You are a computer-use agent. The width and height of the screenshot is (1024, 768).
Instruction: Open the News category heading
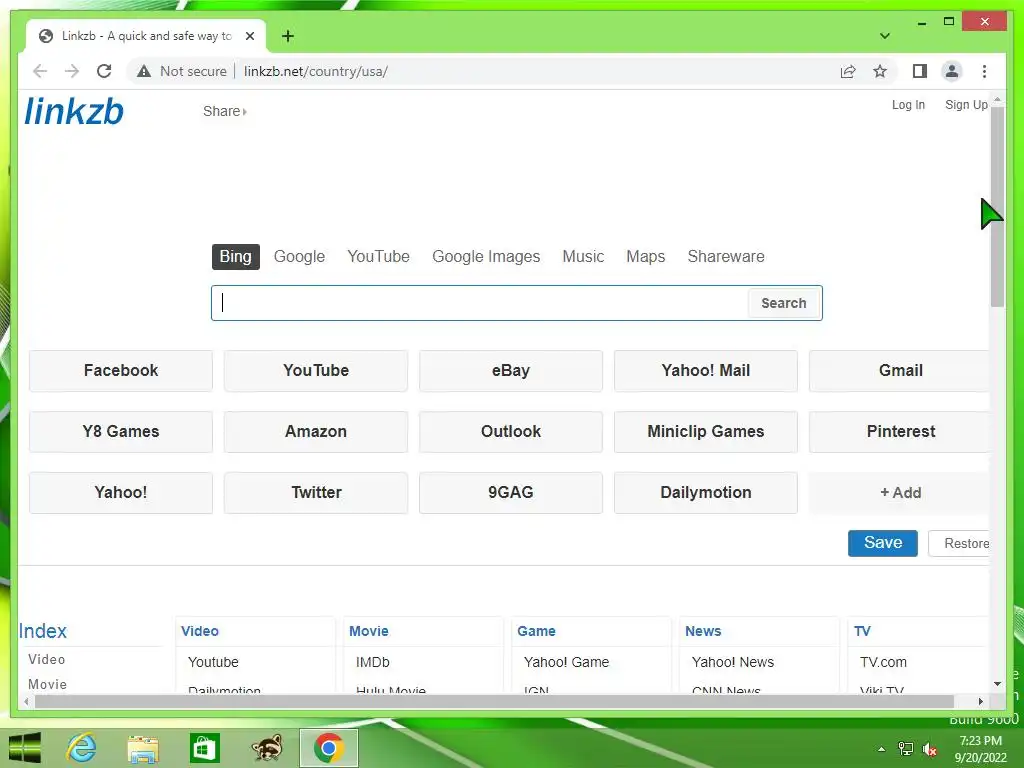(x=703, y=631)
